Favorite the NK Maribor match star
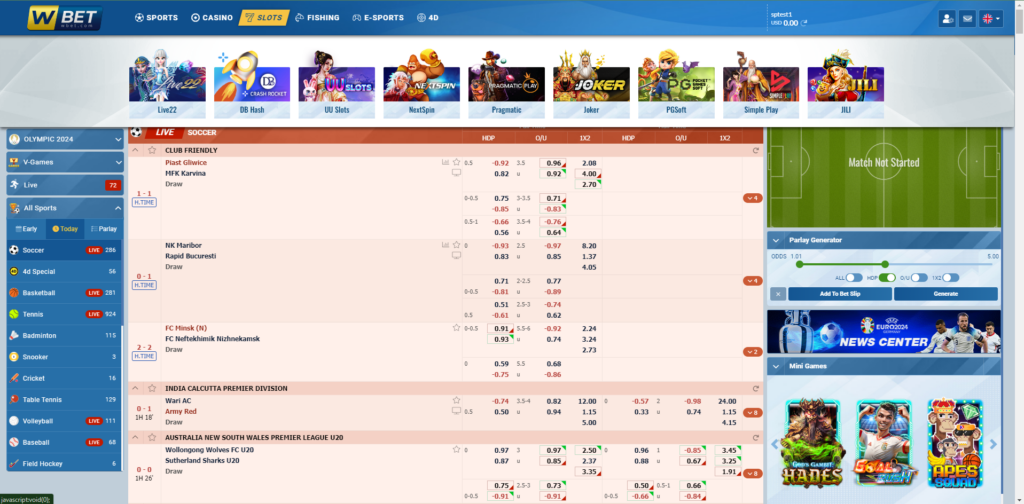 click(456, 245)
